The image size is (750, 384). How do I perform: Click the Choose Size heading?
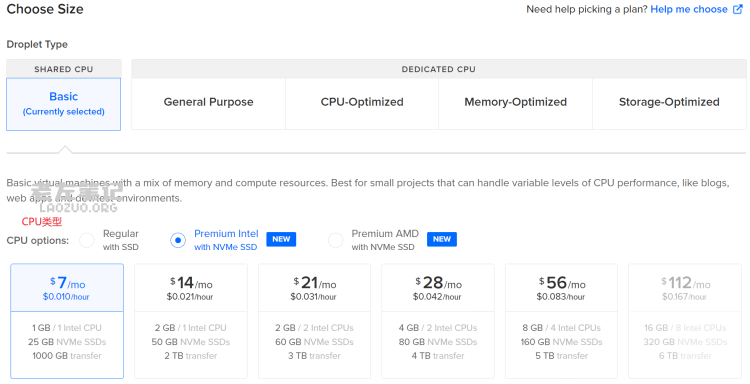click(x=45, y=9)
